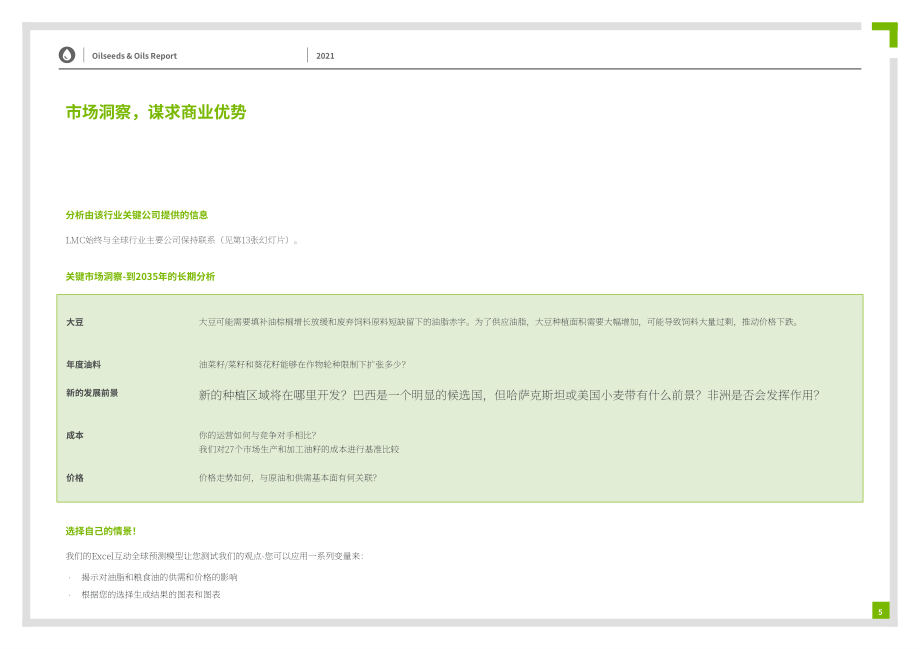Click the green page number 5 box
The image size is (920, 649).
pos(880,610)
